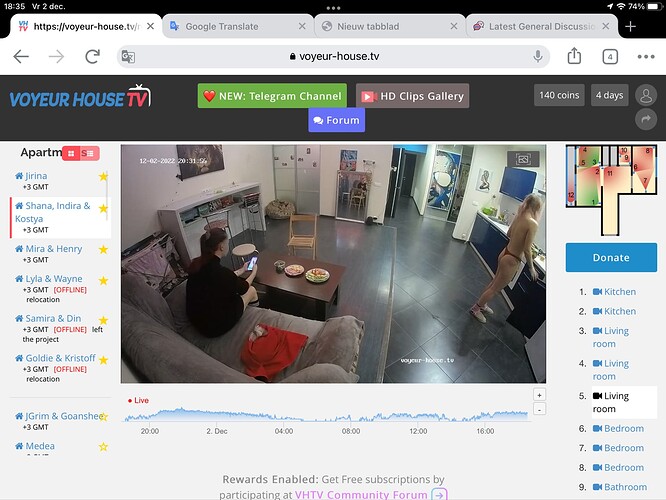
Task: Open the VHTV Community Forum link
Action: click(361, 495)
